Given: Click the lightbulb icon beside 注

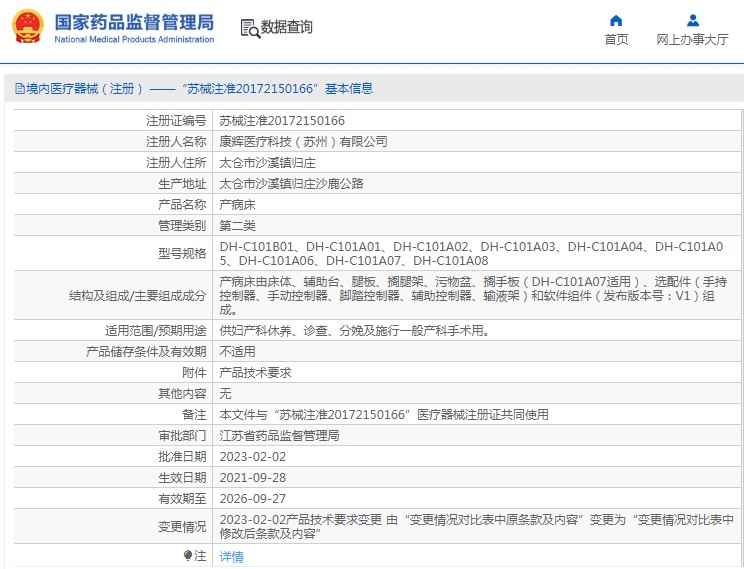Looking at the screenshot, I should (187, 555).
